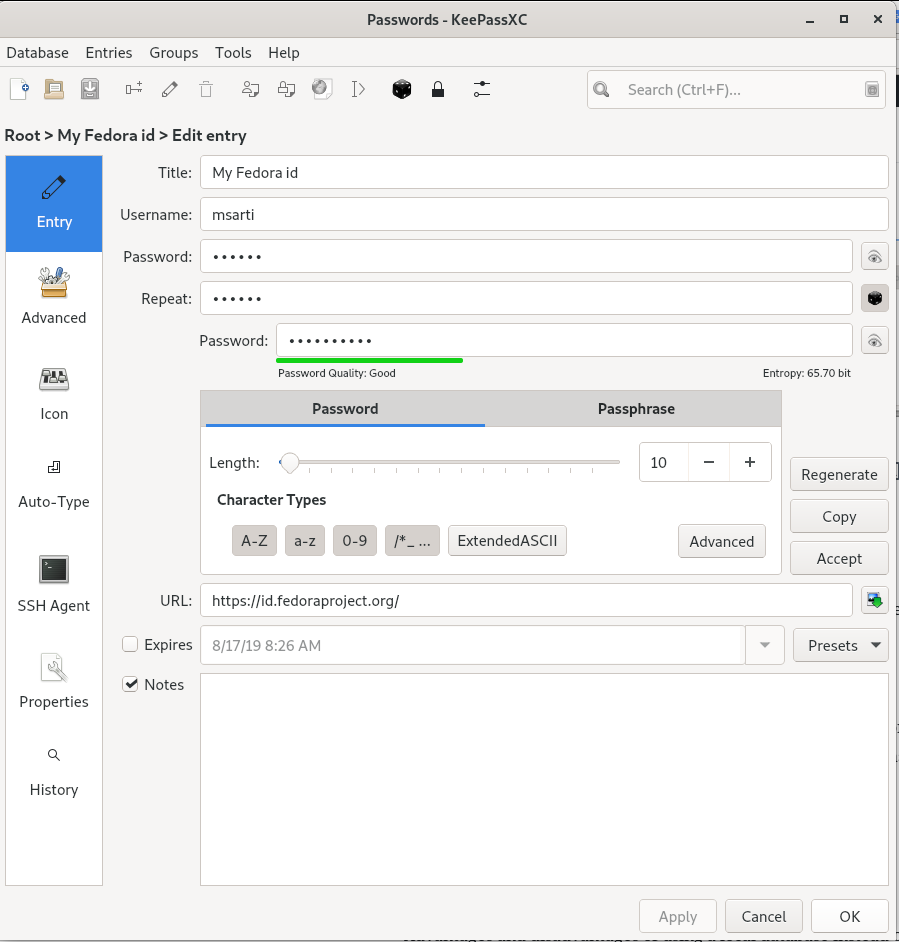The width and height of the screenshot is (899, 942).
Task: Toggle the A-Z uppercase character type
Action: coord(254,541)
